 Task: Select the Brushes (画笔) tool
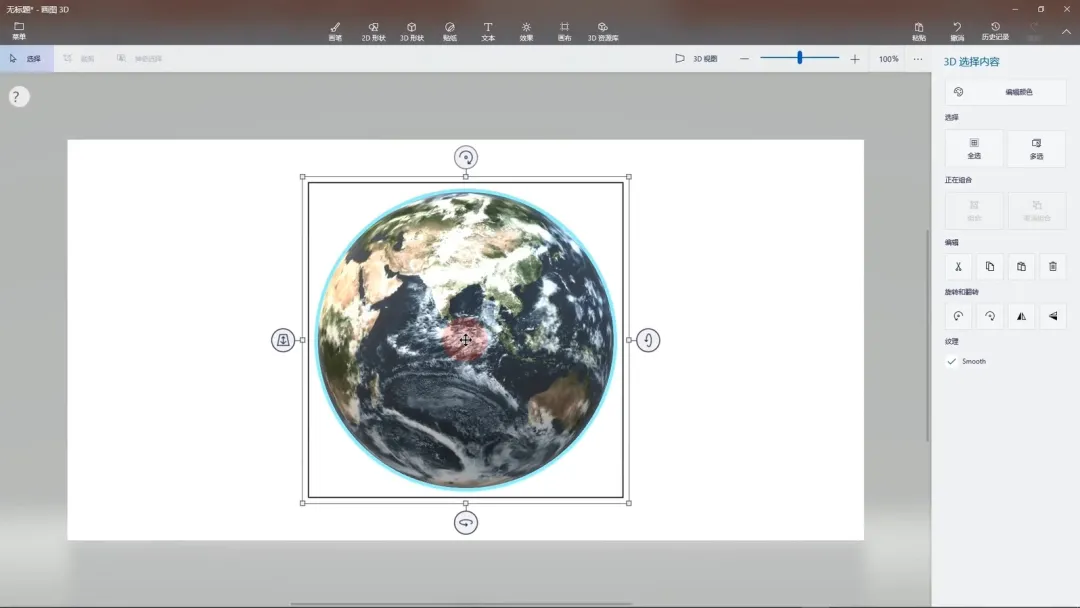coord(335,31)
